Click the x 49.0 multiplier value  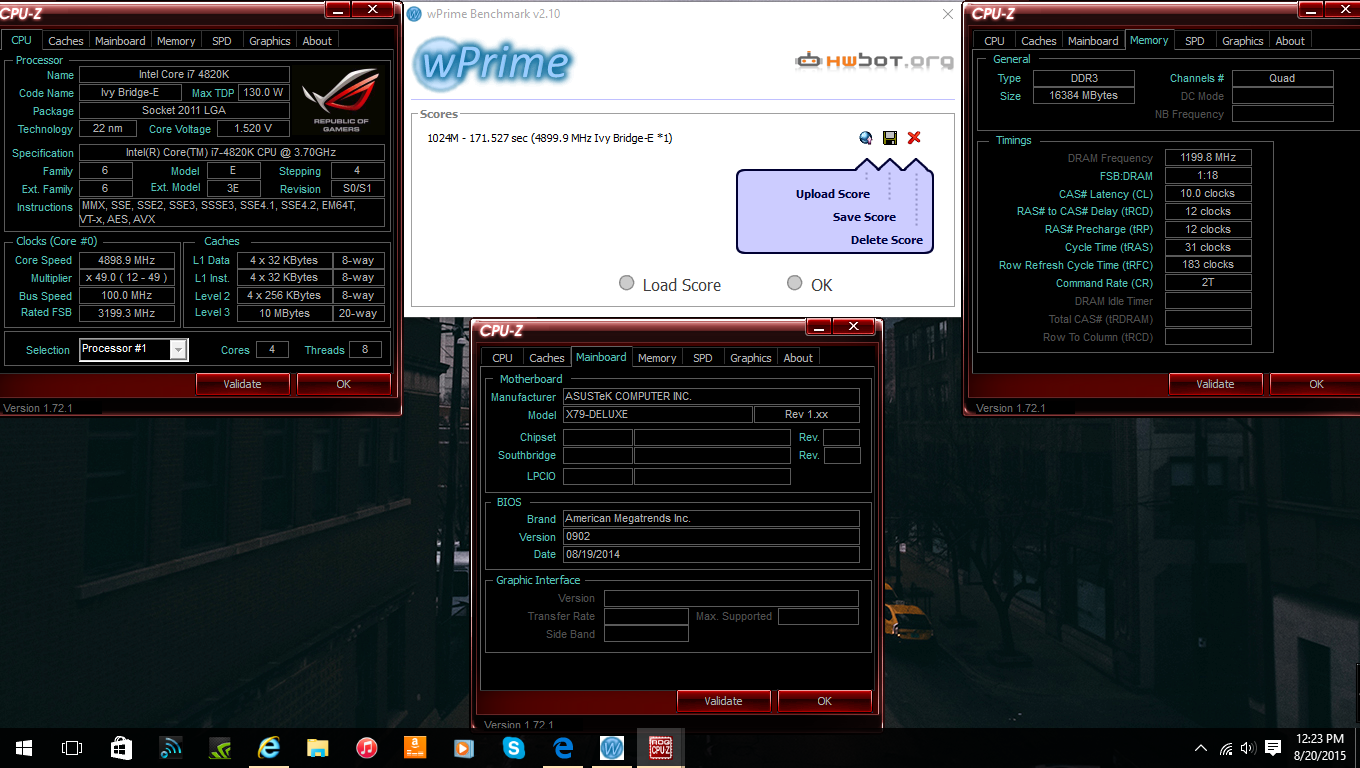[127, 278]
